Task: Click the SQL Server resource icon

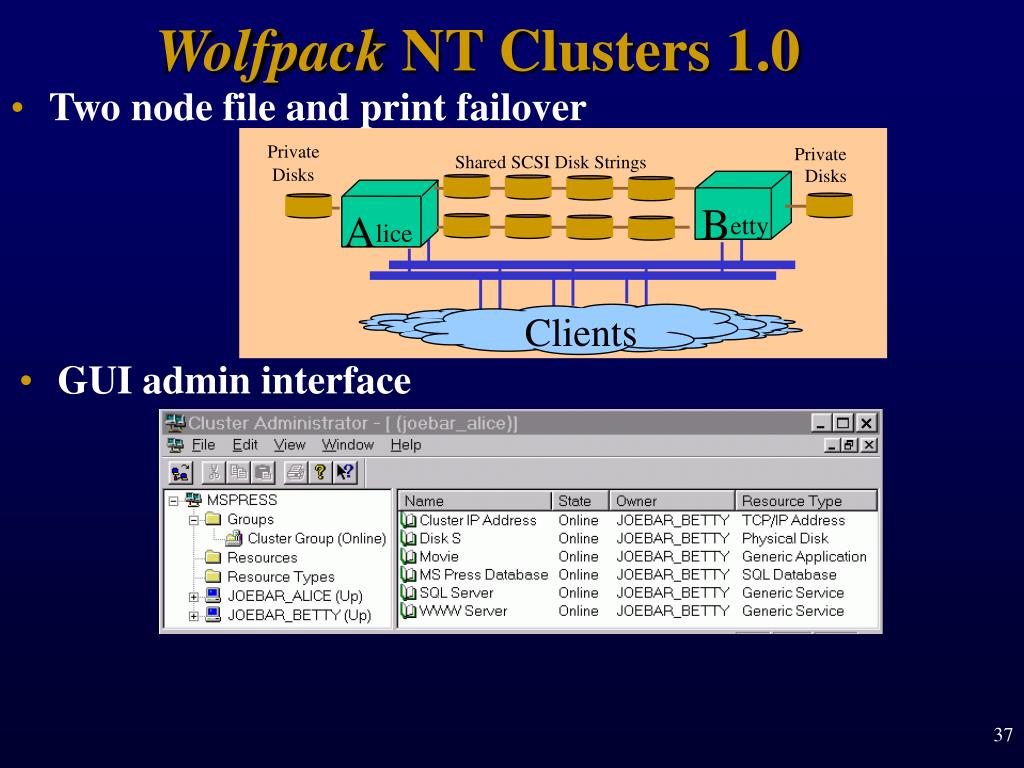Action: point(409,593)
